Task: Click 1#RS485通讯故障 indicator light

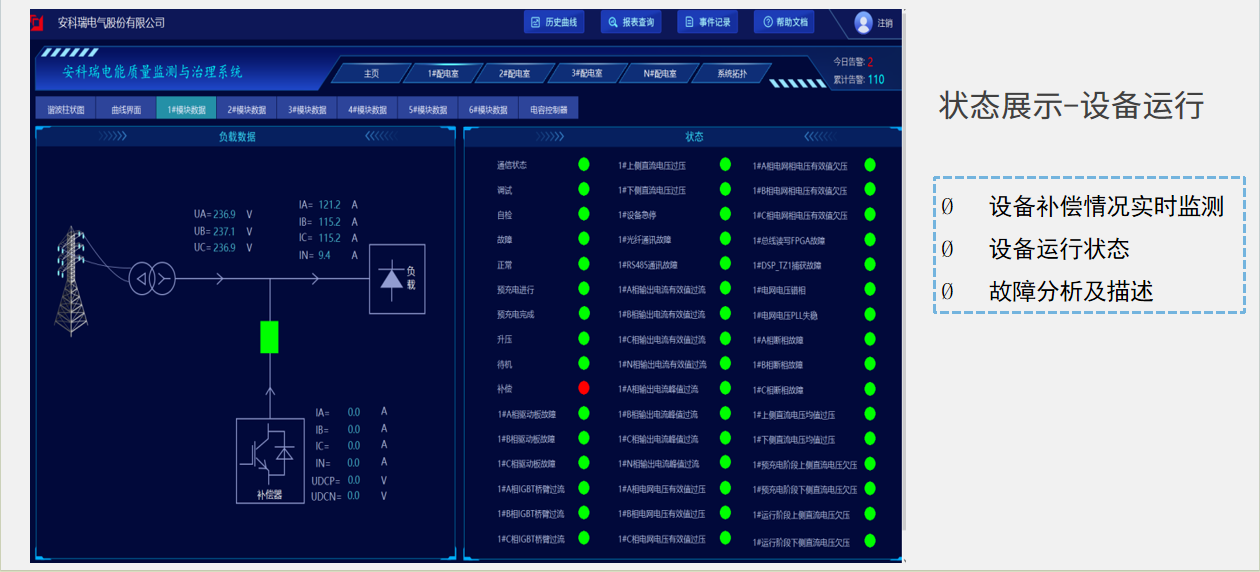Action: 726,264
